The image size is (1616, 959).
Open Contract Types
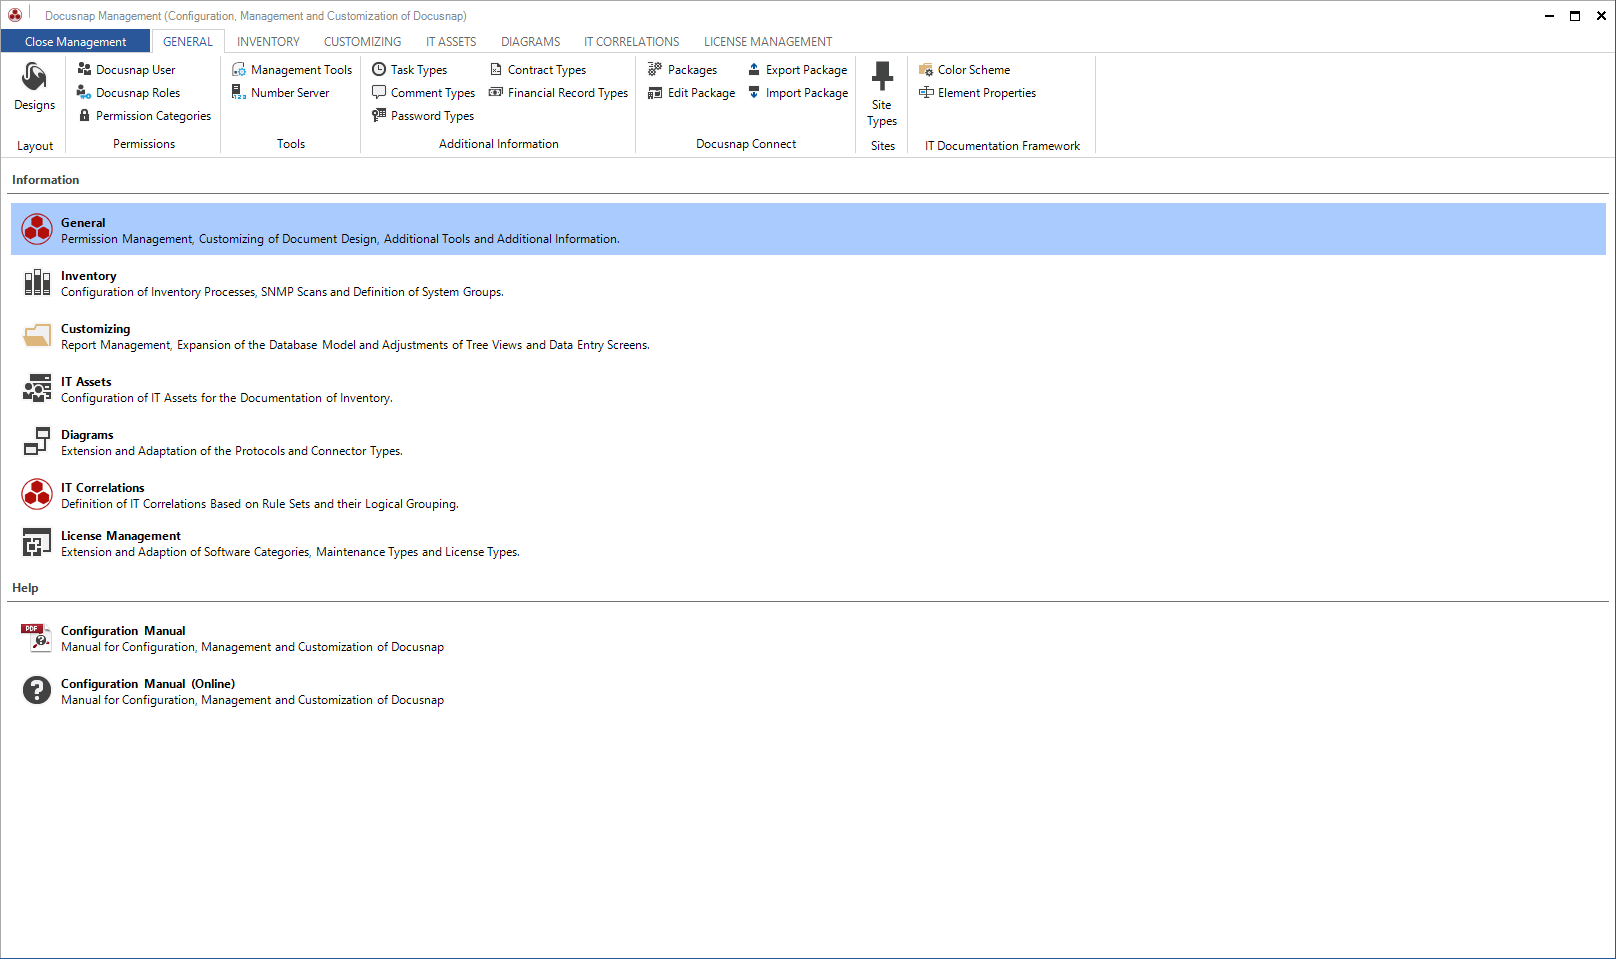[x=537, y=70]
